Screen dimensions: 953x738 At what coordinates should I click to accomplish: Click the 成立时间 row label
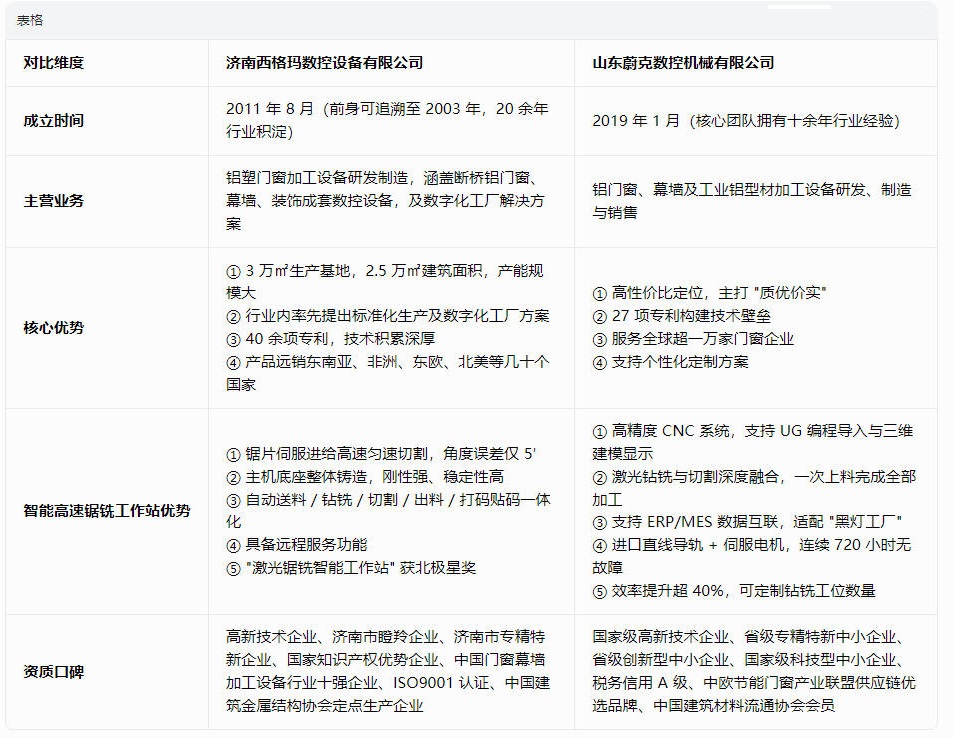(x=53, y=120)
